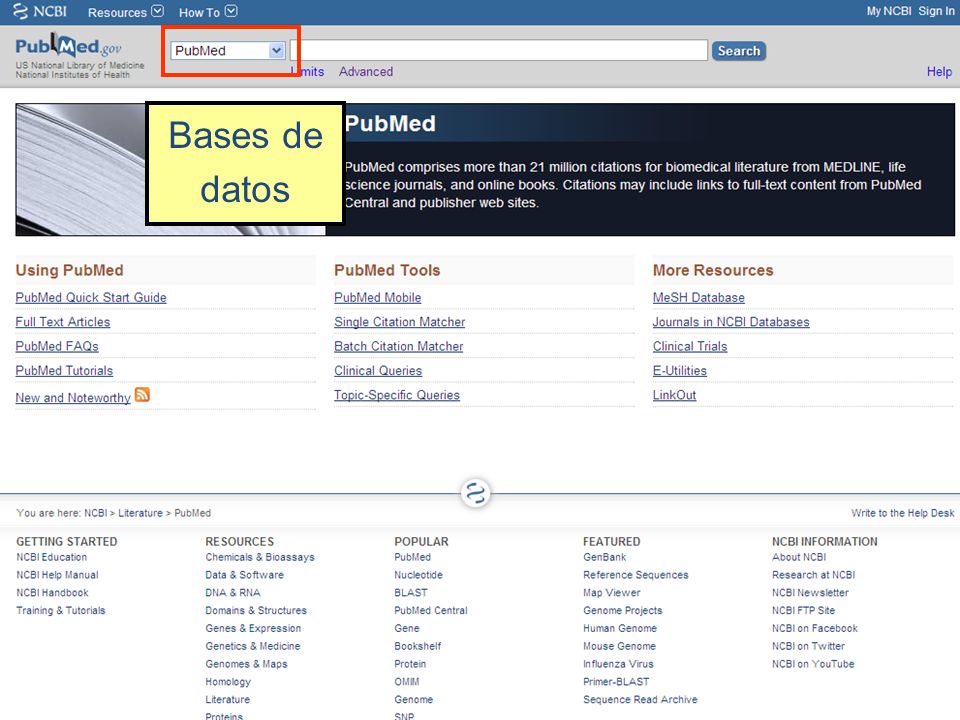
Task: Expand the How To menu
Action: pos(208,12)
